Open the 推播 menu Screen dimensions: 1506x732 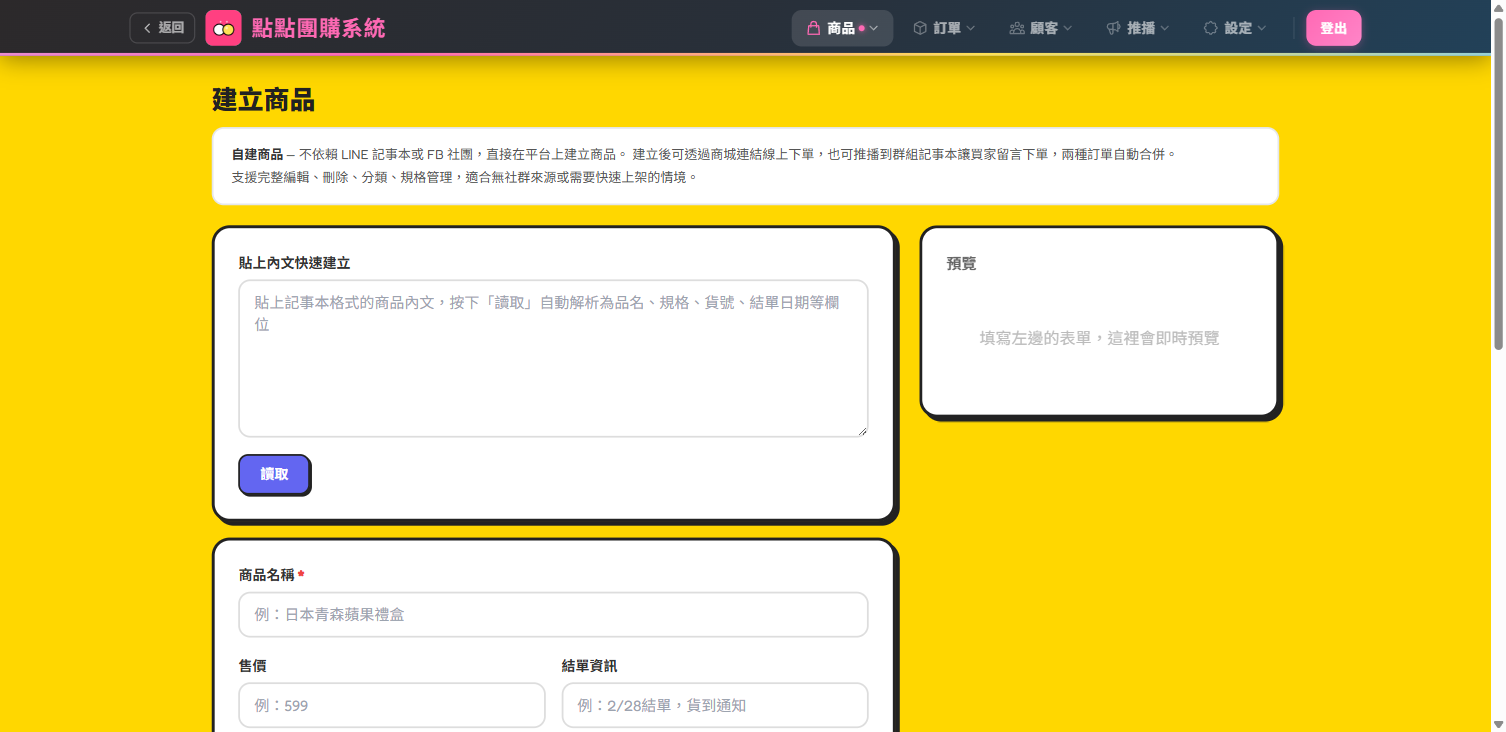(x=1137, y=27)
